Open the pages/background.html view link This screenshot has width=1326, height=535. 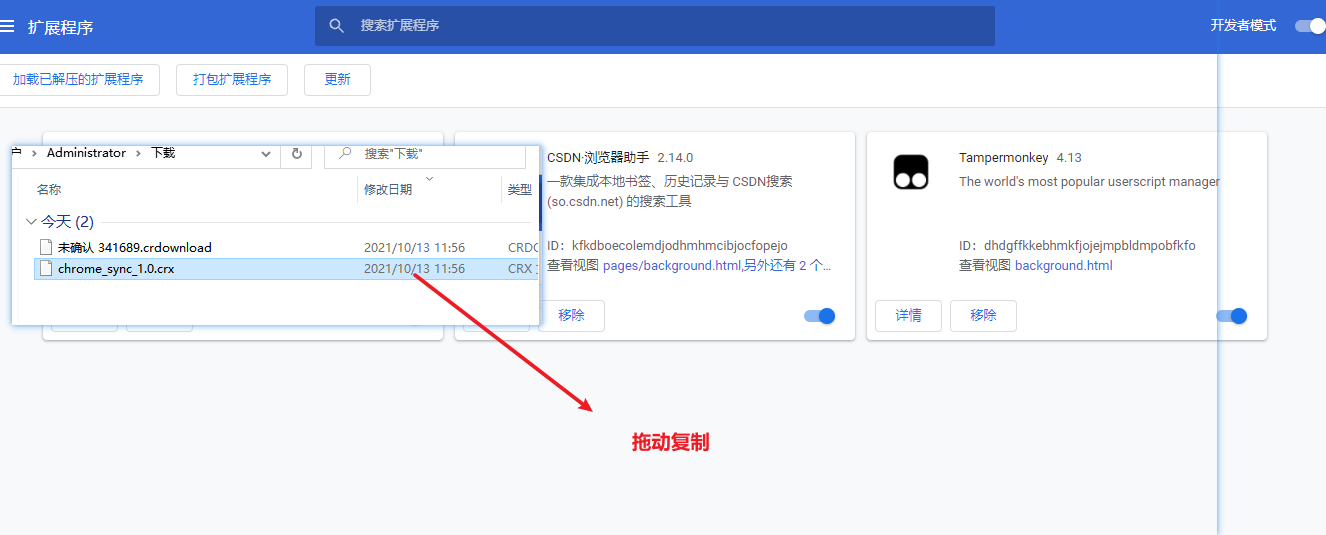[672, 266]
